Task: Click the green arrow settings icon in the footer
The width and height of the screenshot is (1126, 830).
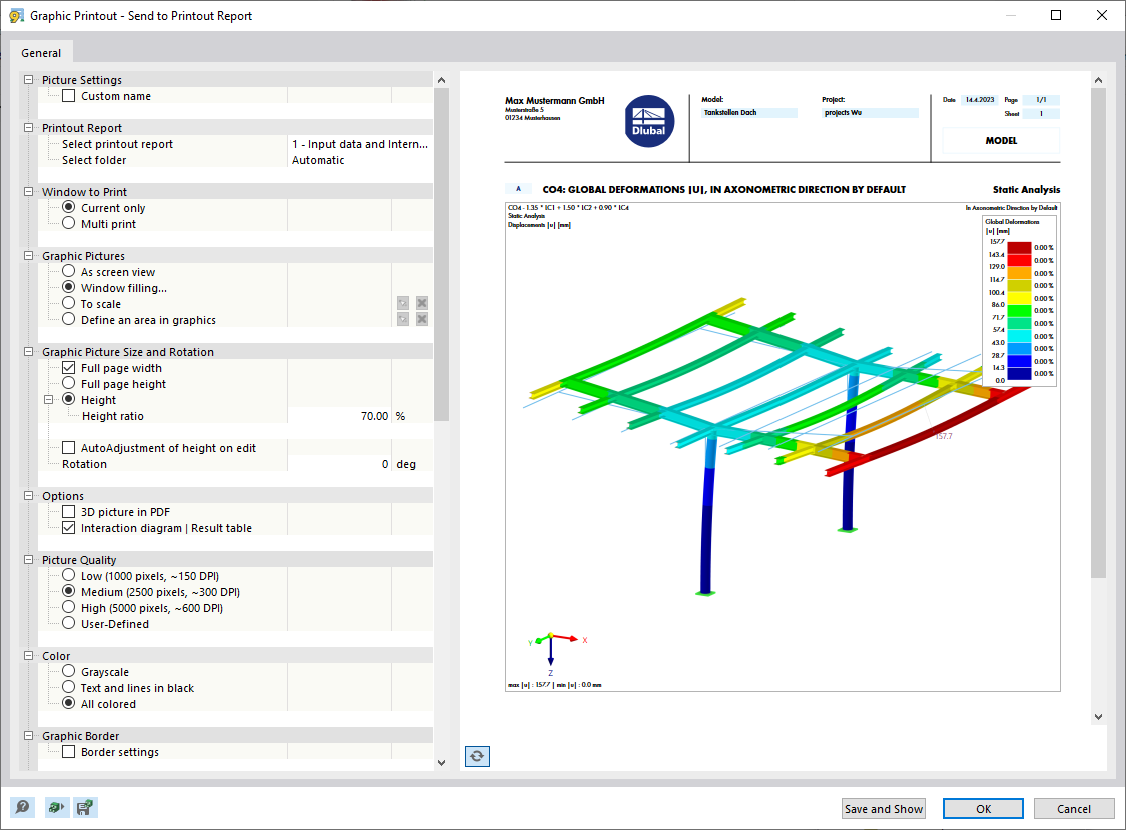Action: 55,808
